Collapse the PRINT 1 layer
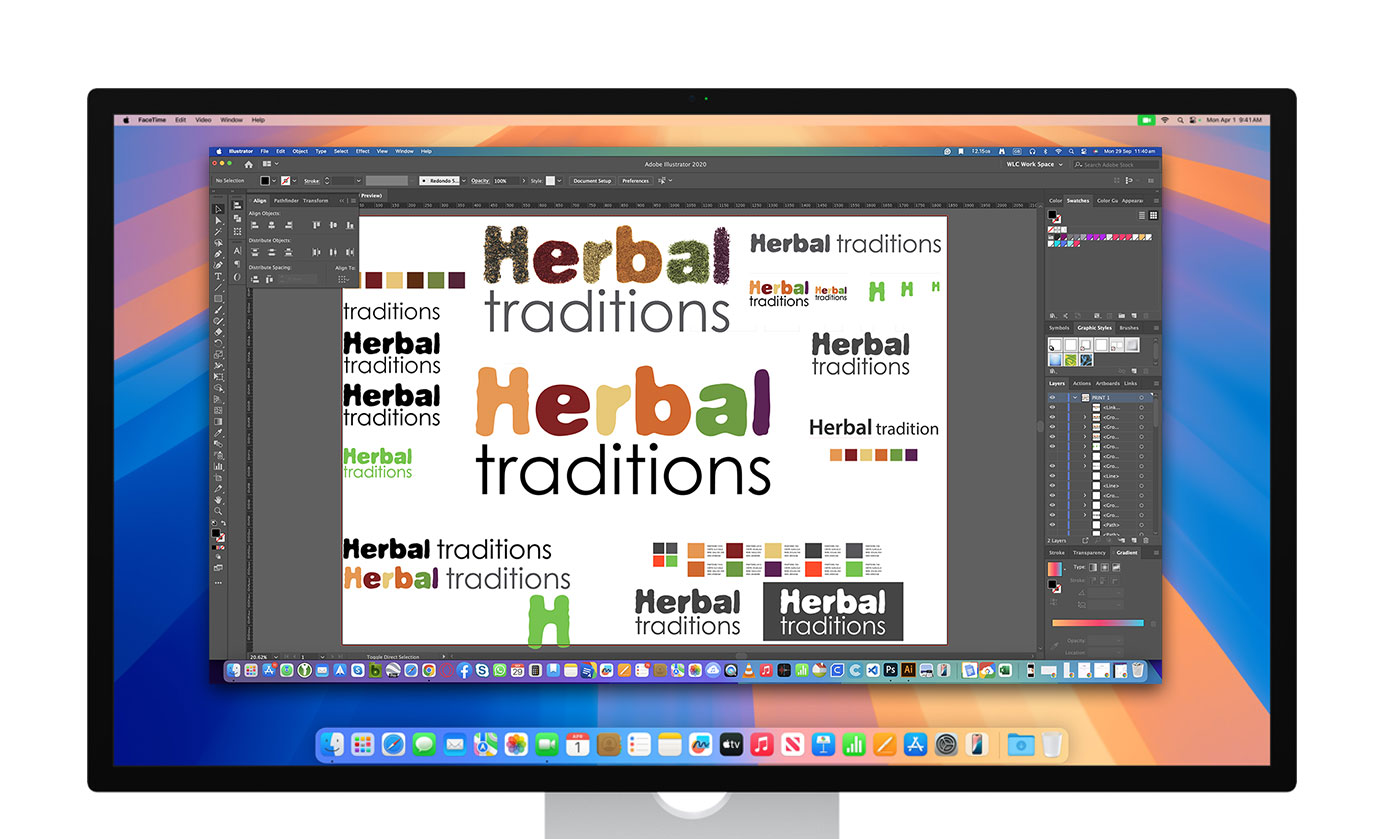This screenshot has width=1385, height=839. pyautogui.click(x=1074, y=398)
